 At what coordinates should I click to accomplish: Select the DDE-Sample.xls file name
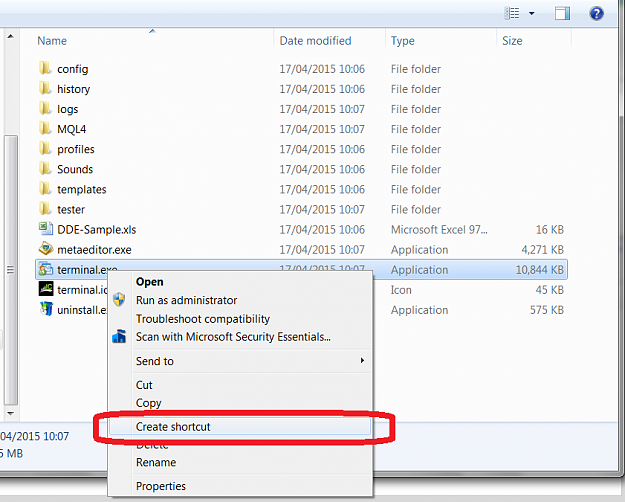[96, 230]
